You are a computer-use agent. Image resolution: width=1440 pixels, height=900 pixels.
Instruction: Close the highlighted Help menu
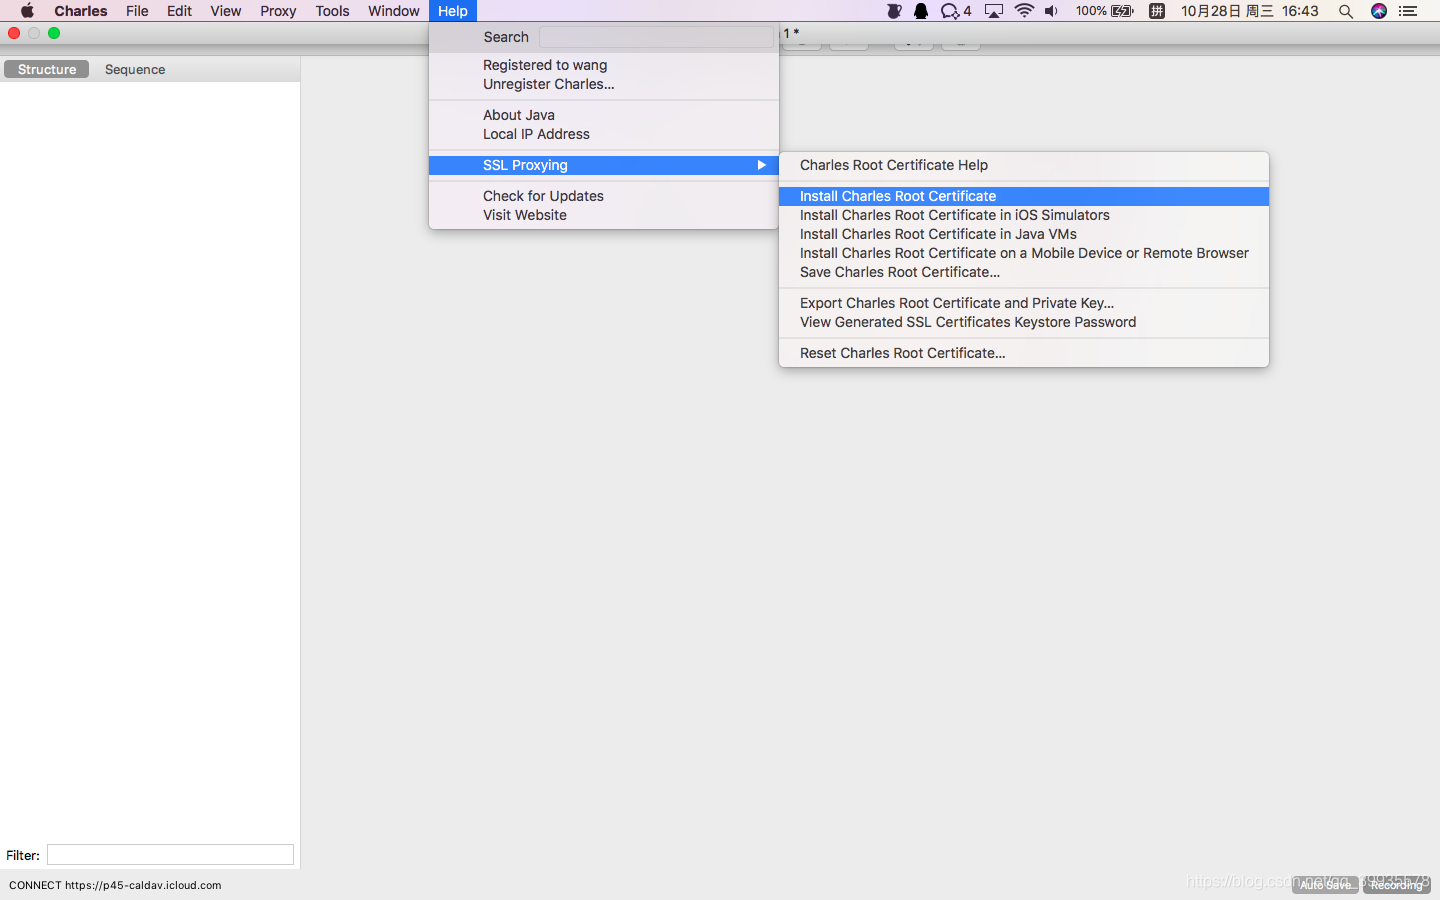453,11
